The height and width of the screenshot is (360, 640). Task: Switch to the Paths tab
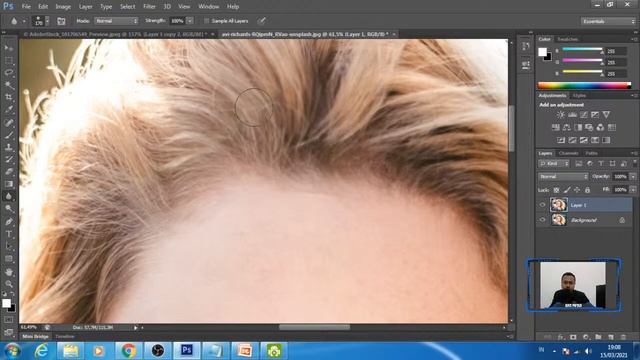pos(591,153)
